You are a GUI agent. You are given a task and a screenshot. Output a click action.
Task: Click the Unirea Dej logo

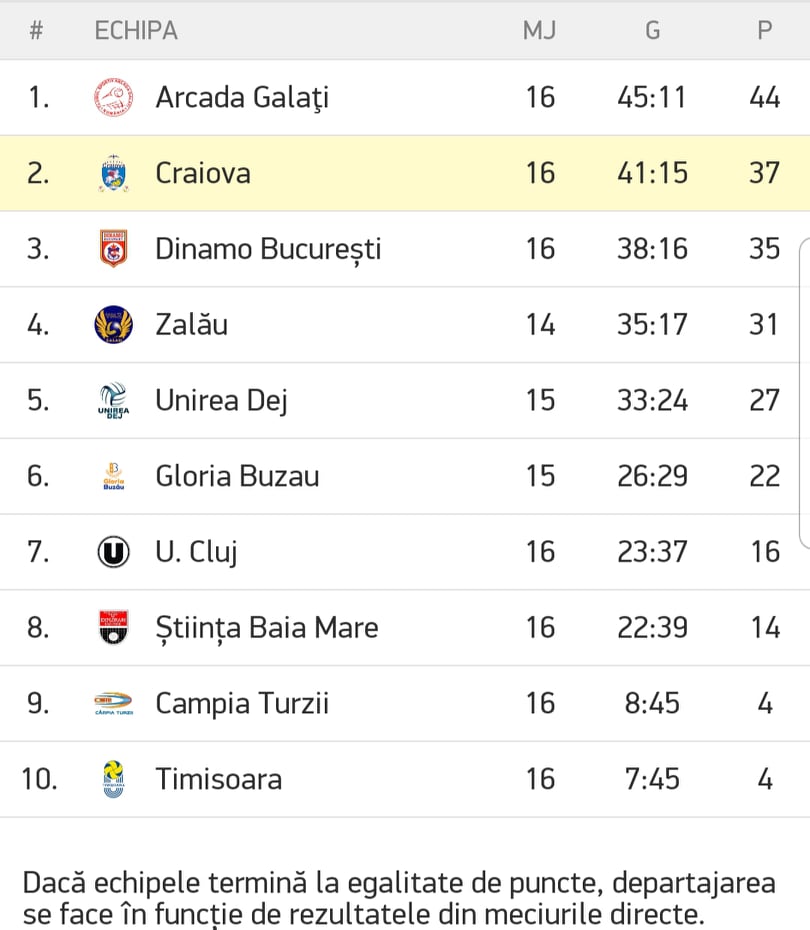[113, 401]
